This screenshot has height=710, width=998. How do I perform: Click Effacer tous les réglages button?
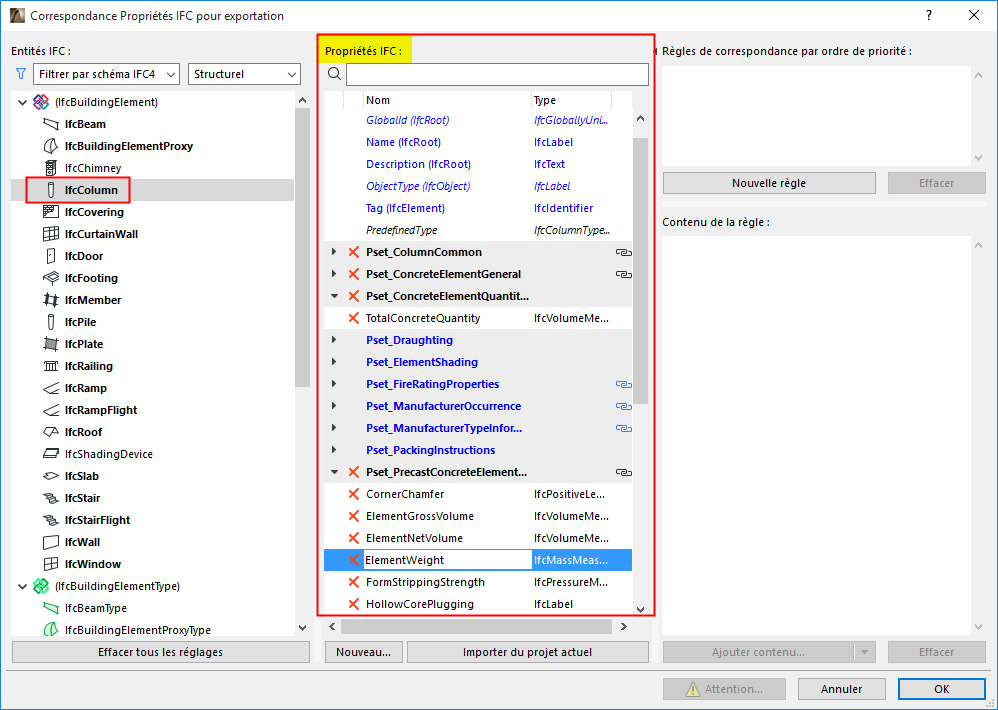160,652
